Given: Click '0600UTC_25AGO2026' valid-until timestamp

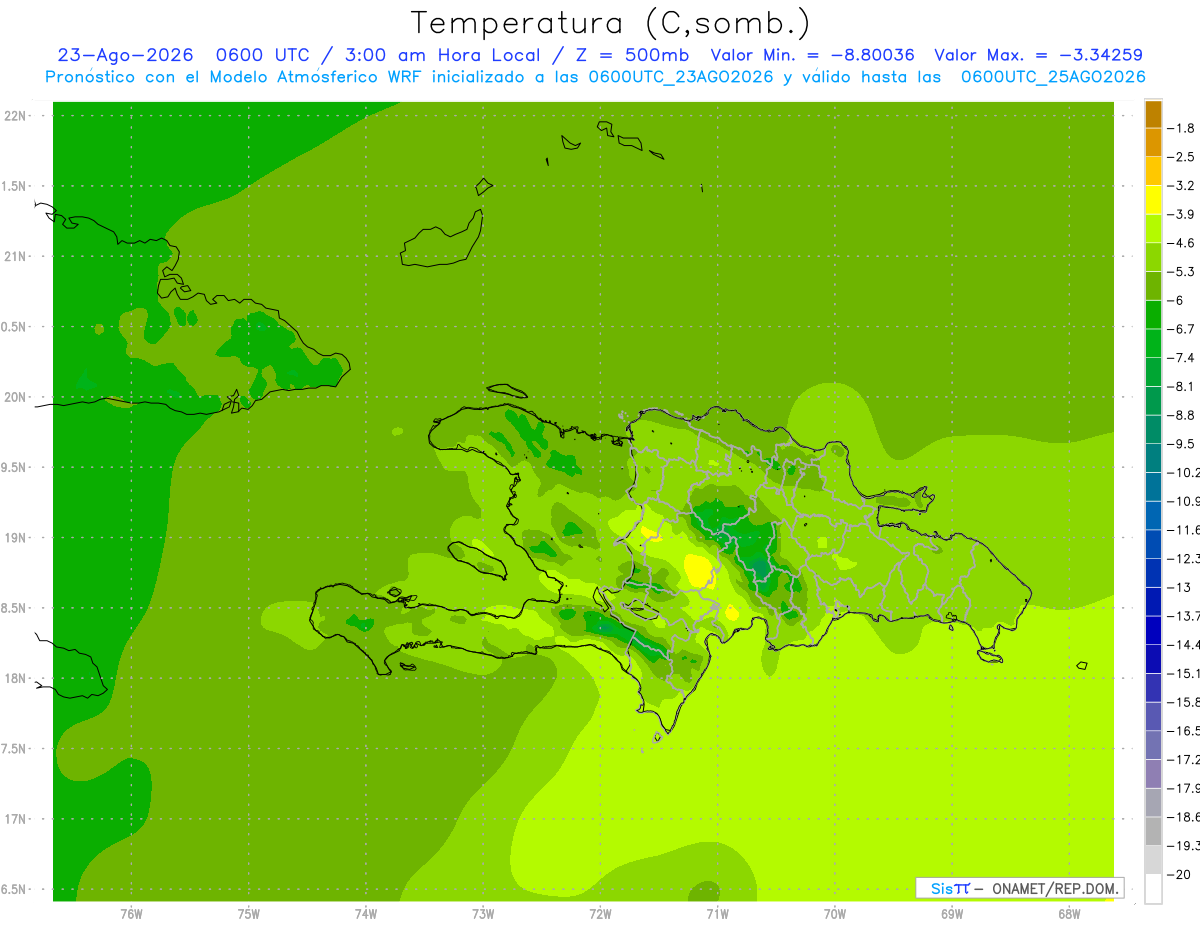Looking at the screenshot, I should [1053, 77].
